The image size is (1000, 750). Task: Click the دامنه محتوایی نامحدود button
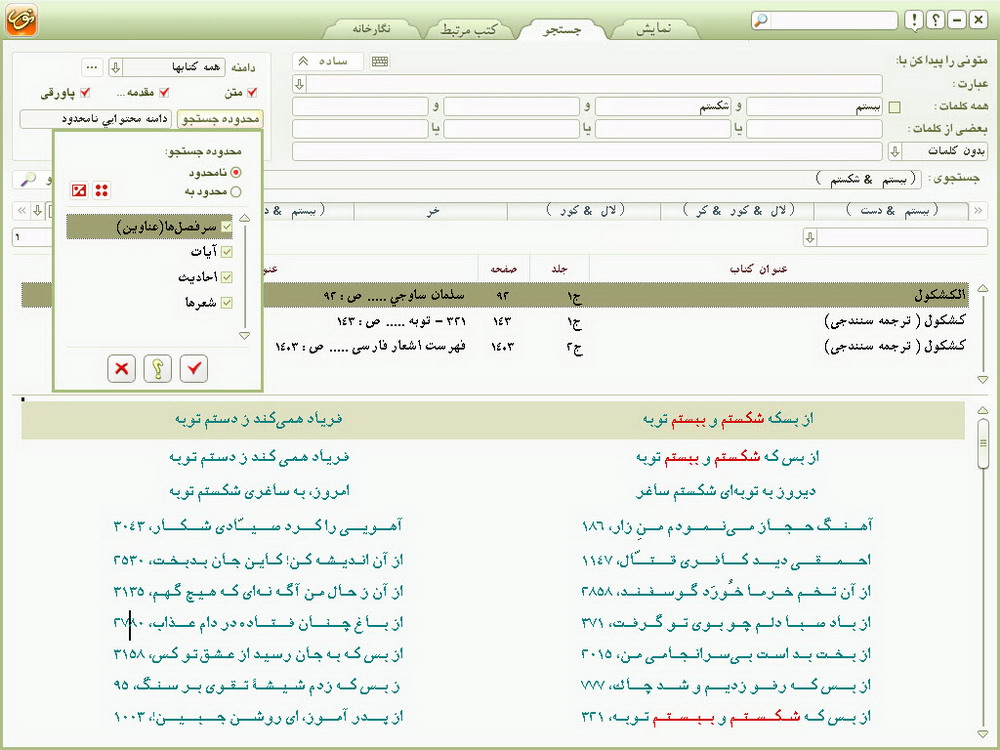tap(96, 119)
